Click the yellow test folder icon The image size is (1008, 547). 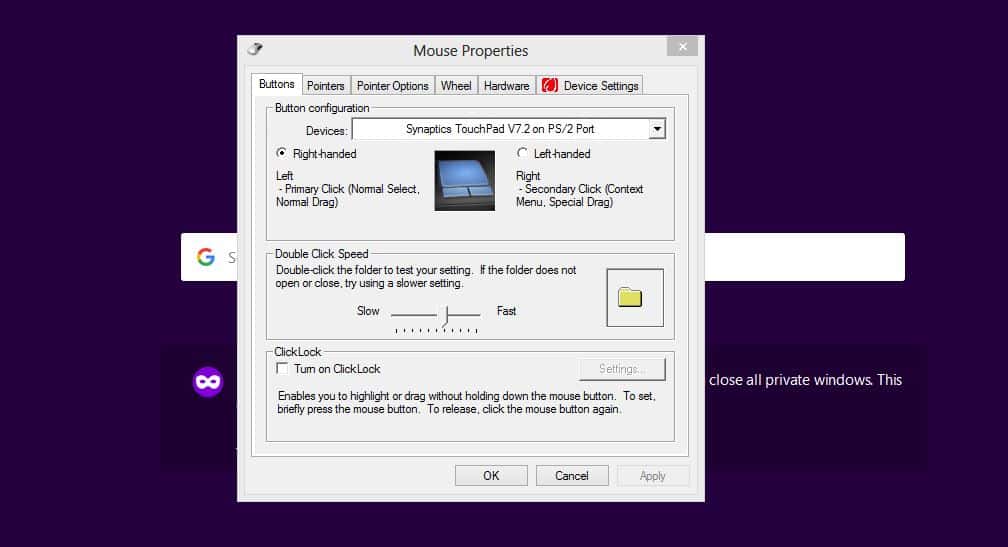629,297
